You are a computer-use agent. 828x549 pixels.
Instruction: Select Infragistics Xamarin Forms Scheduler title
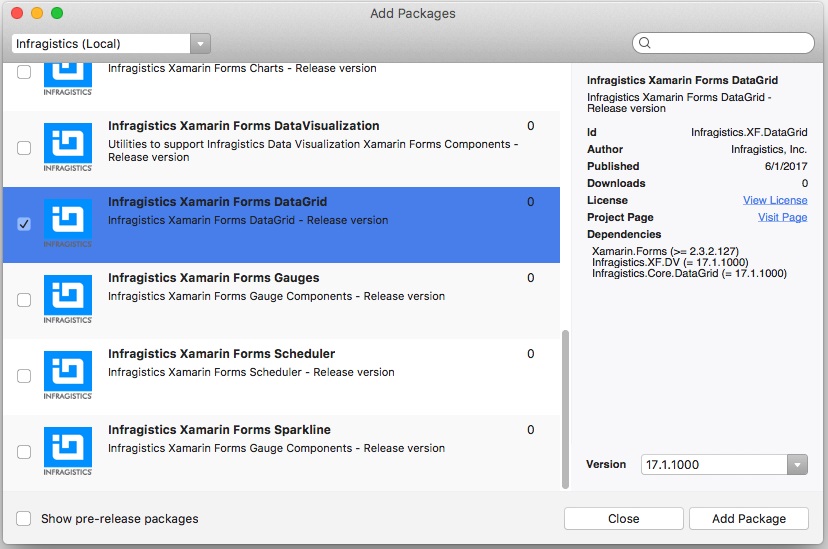(x=221, y=354)
